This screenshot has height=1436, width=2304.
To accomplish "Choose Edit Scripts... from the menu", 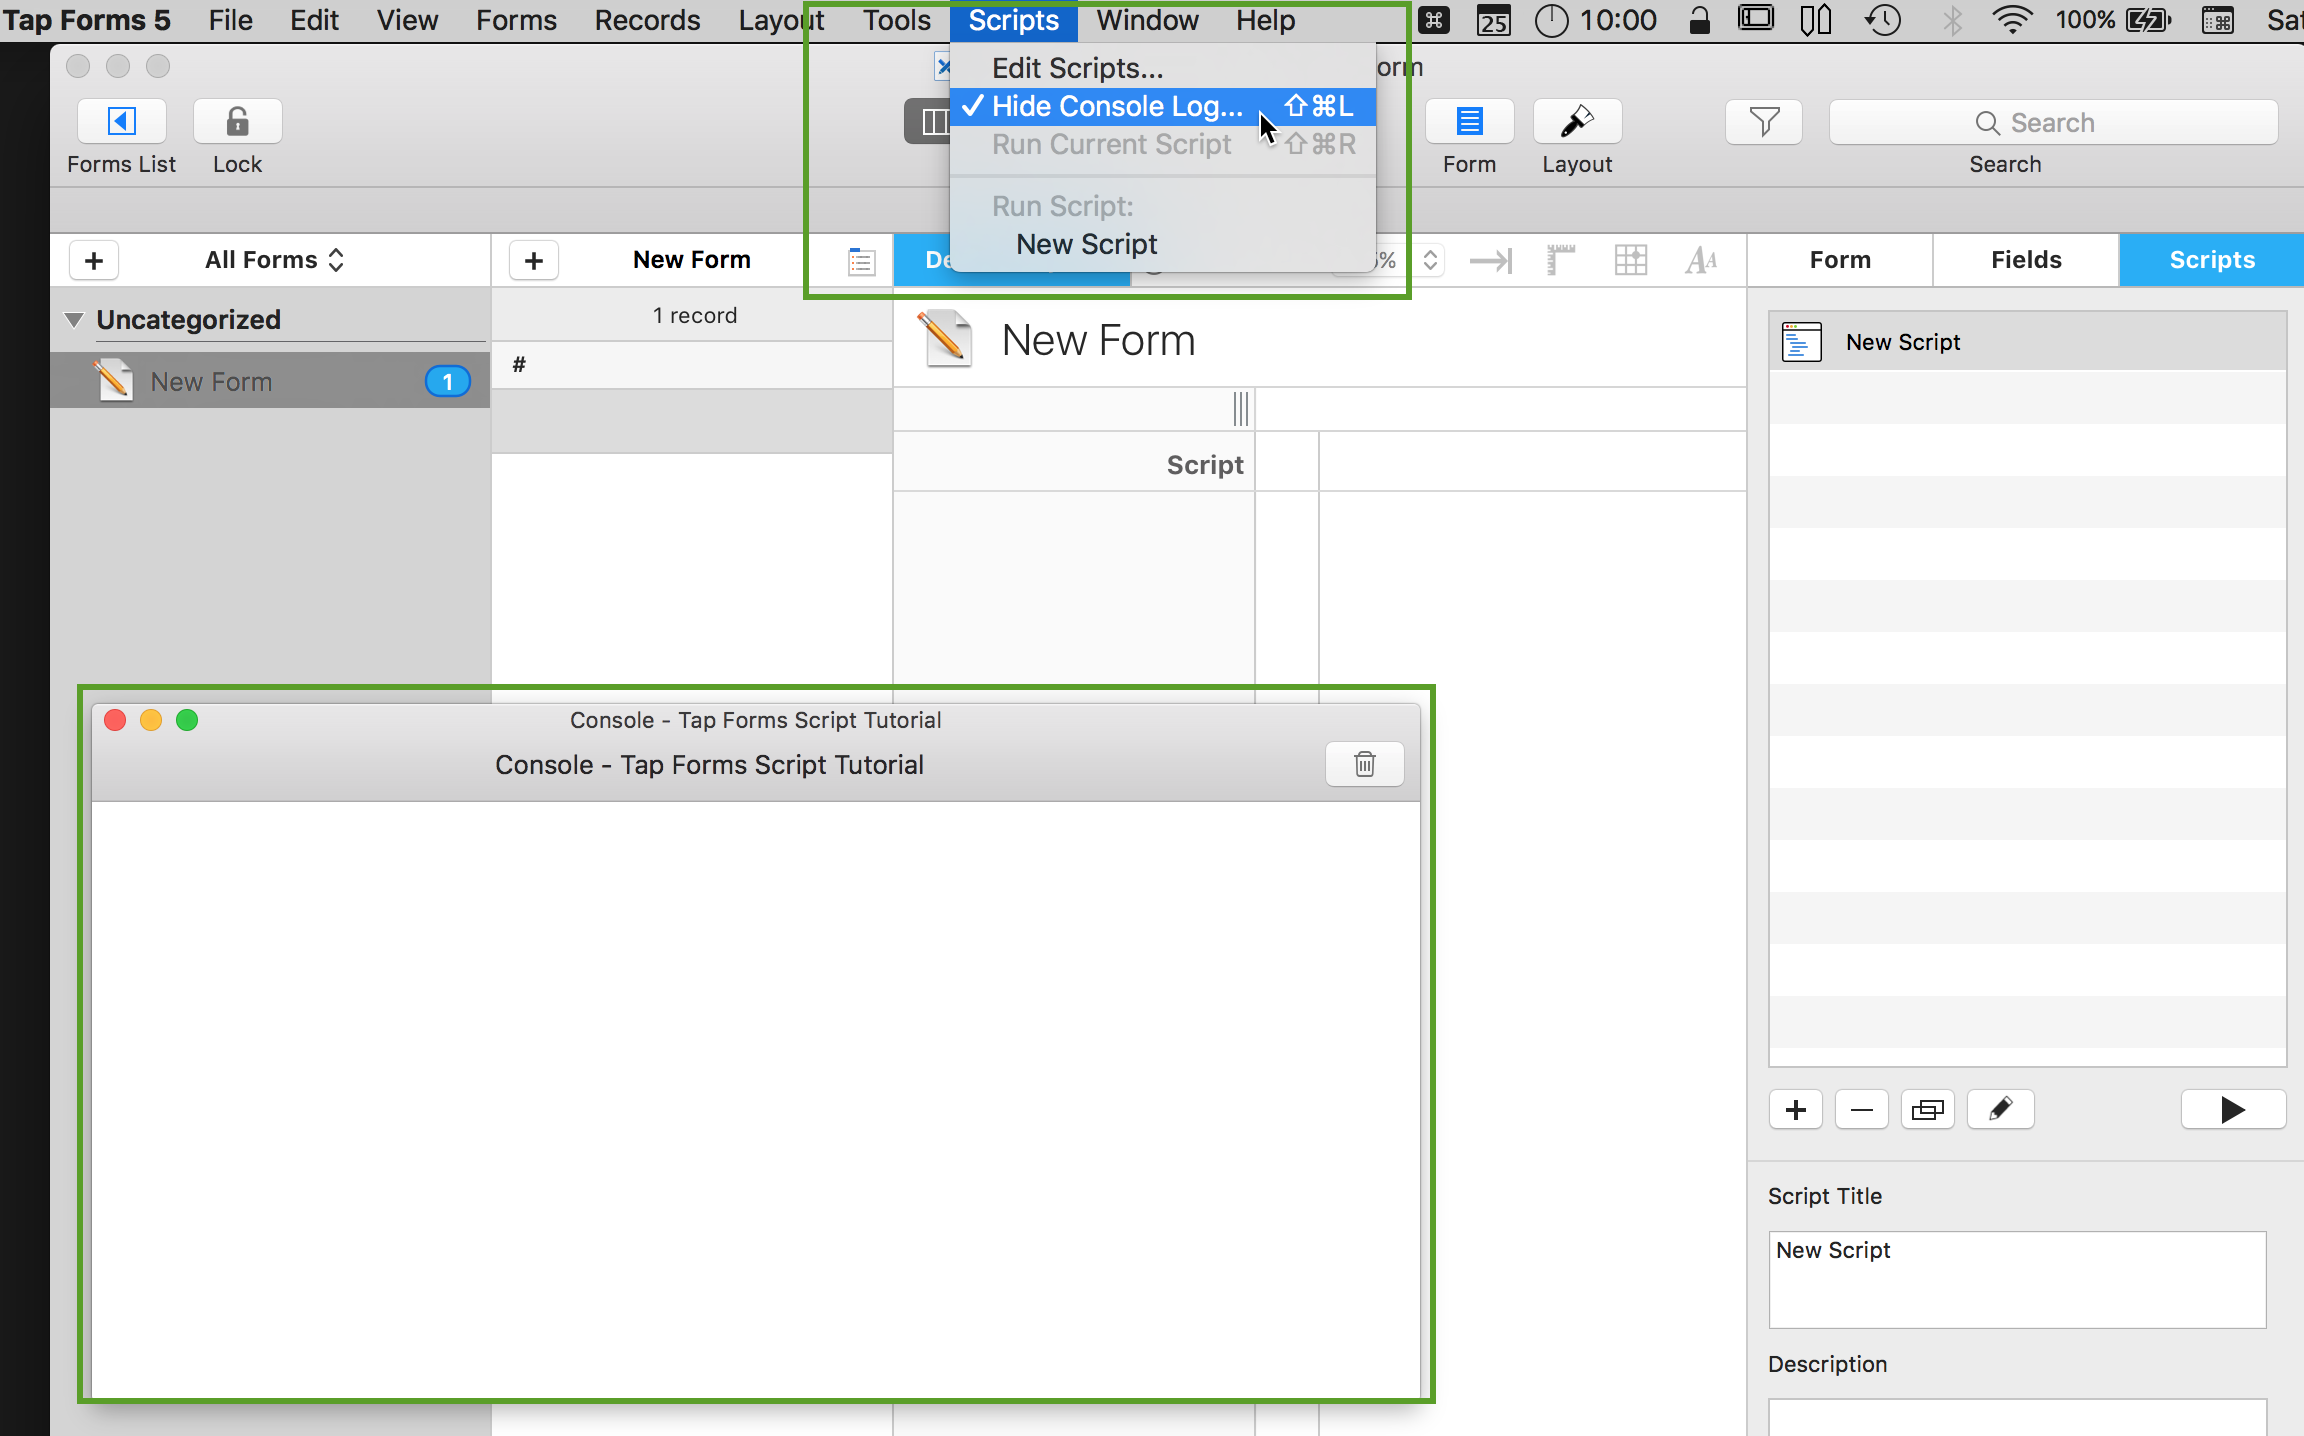I will [1077, 68].
